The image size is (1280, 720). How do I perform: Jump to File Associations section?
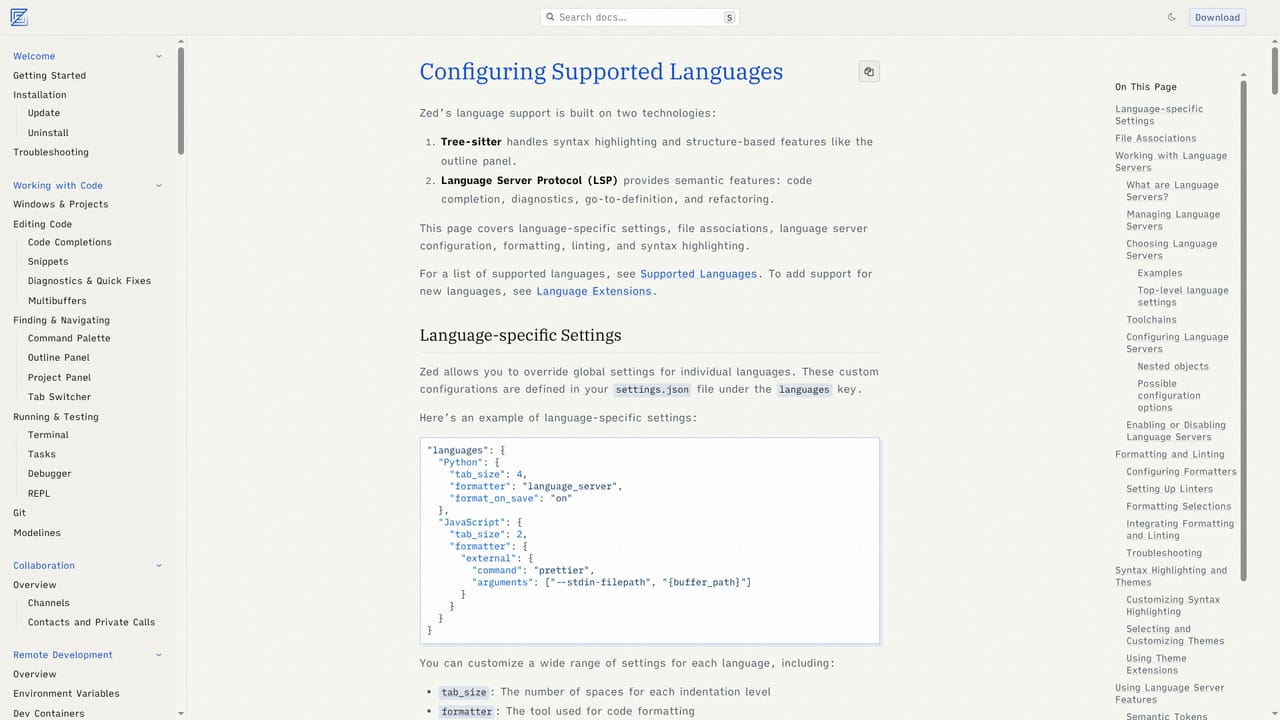(x=1155, y=138)
